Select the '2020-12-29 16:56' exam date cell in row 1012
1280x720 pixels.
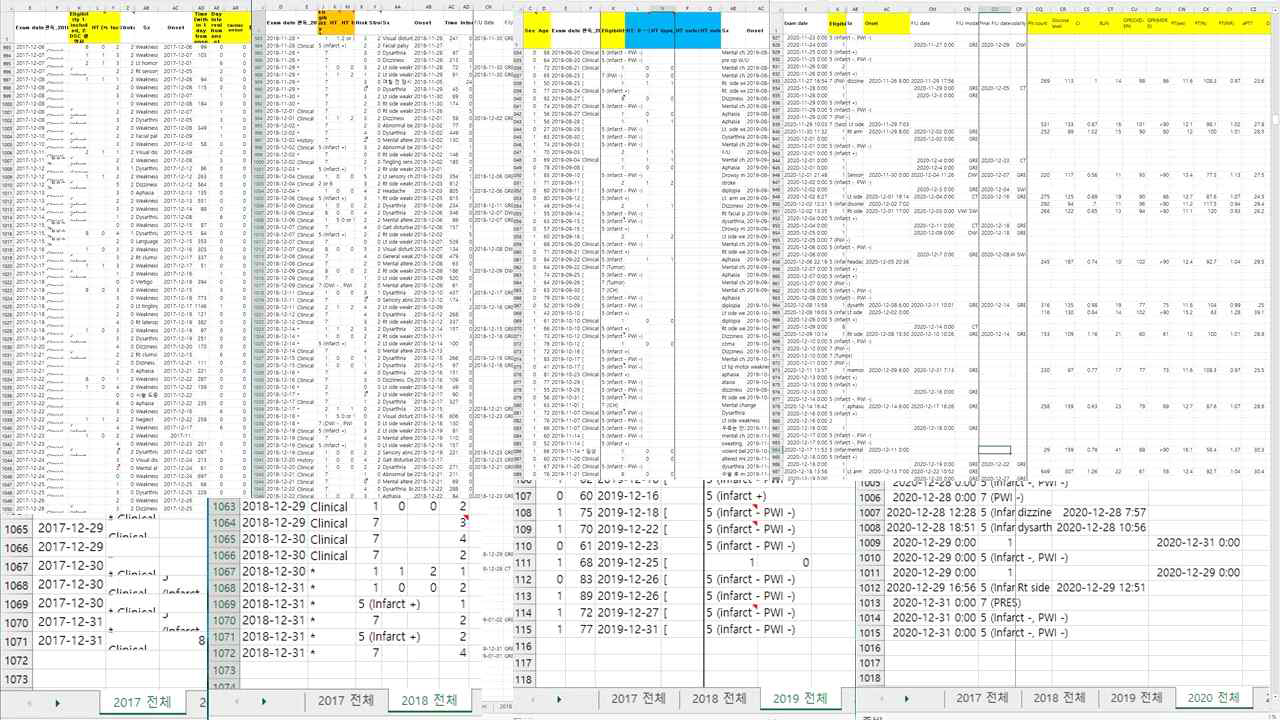pyautogui.click(x=932, y=587)
